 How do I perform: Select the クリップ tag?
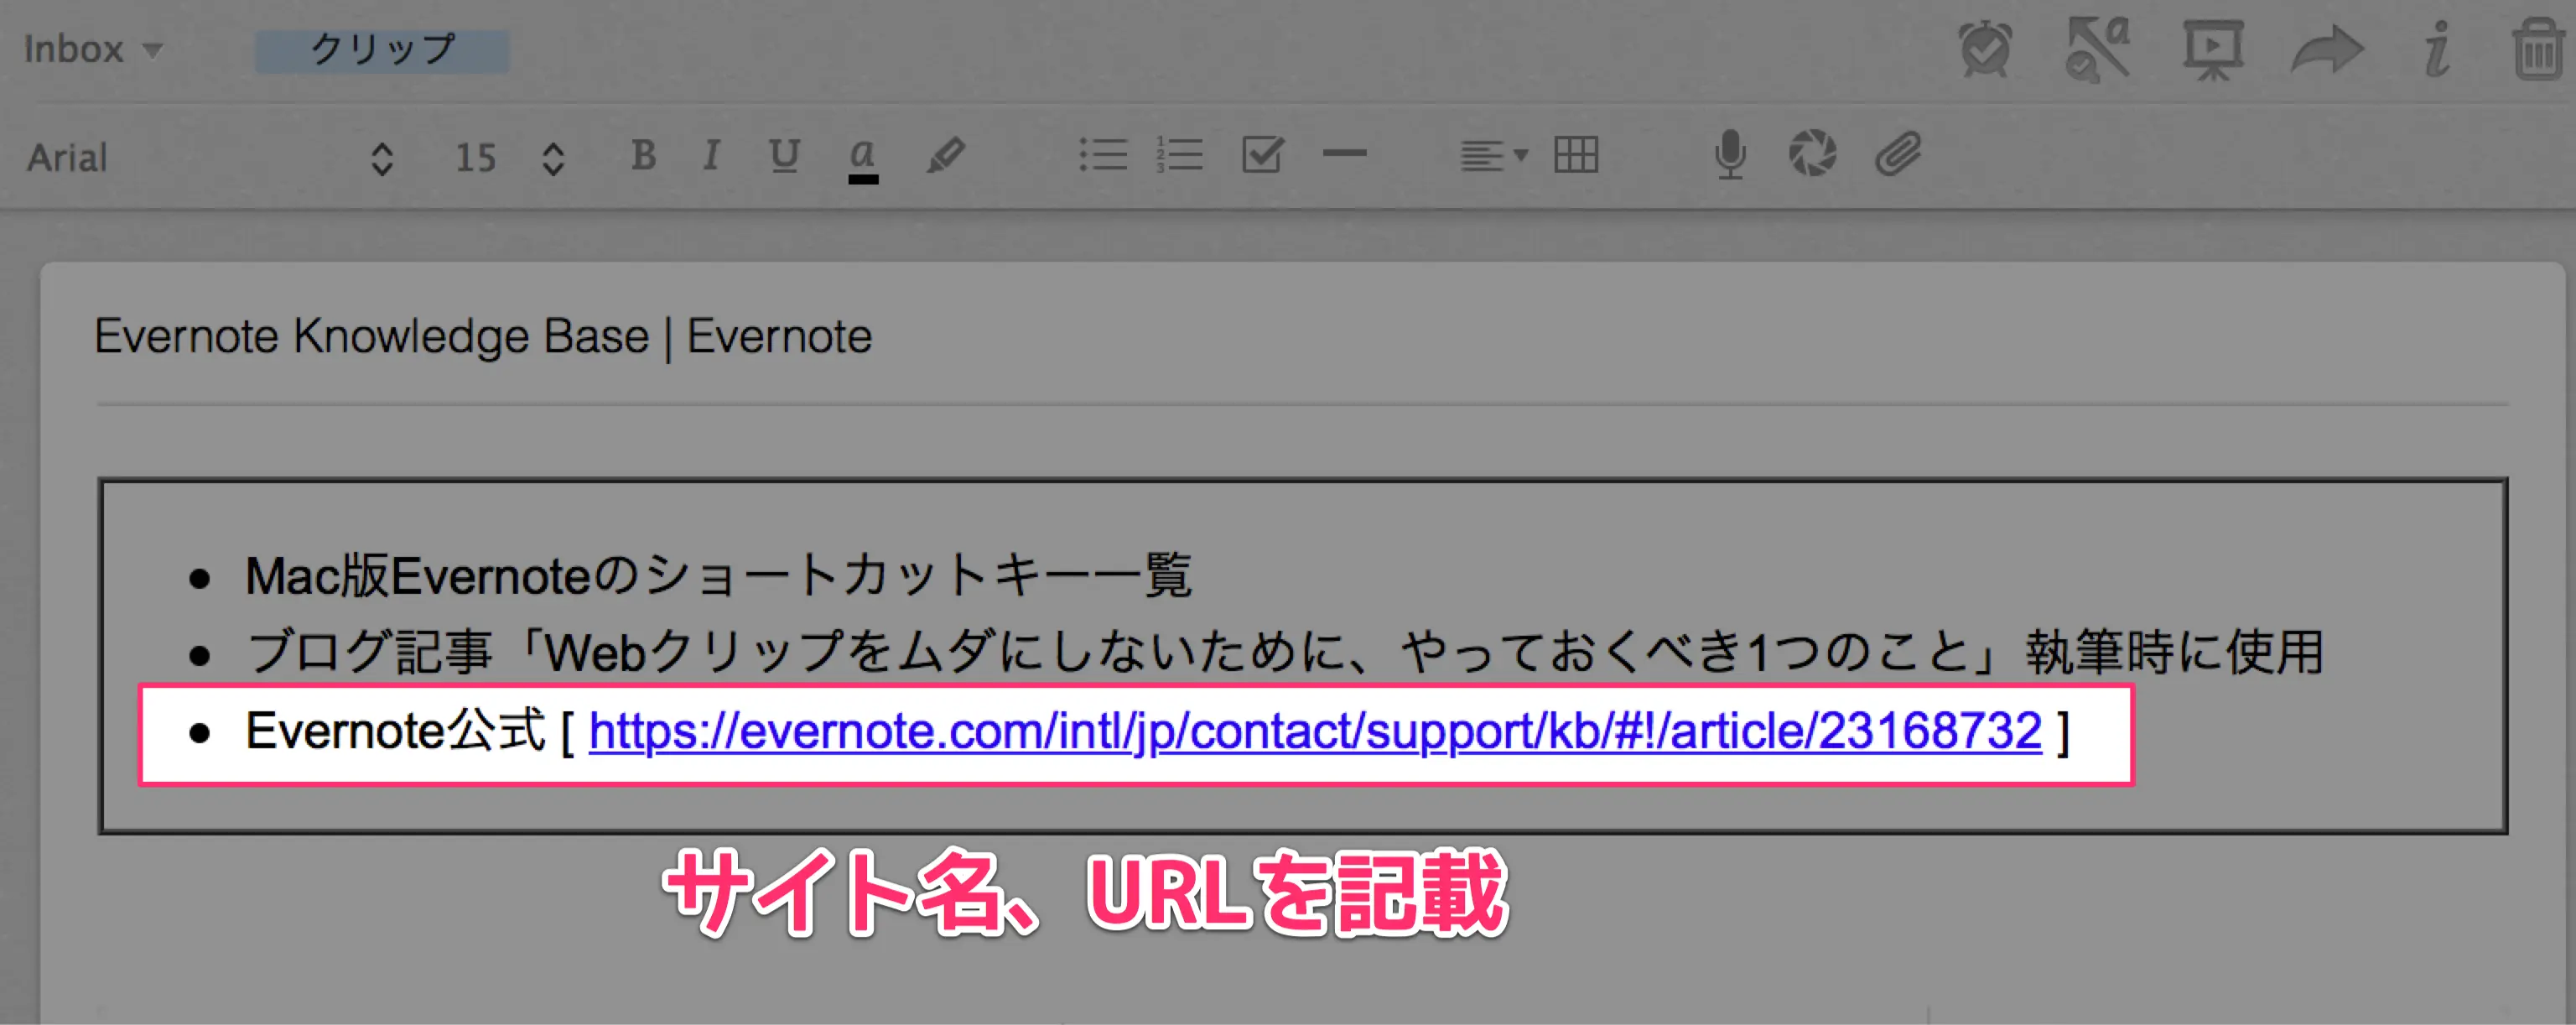pyautogui.click(x=382, y=45)
